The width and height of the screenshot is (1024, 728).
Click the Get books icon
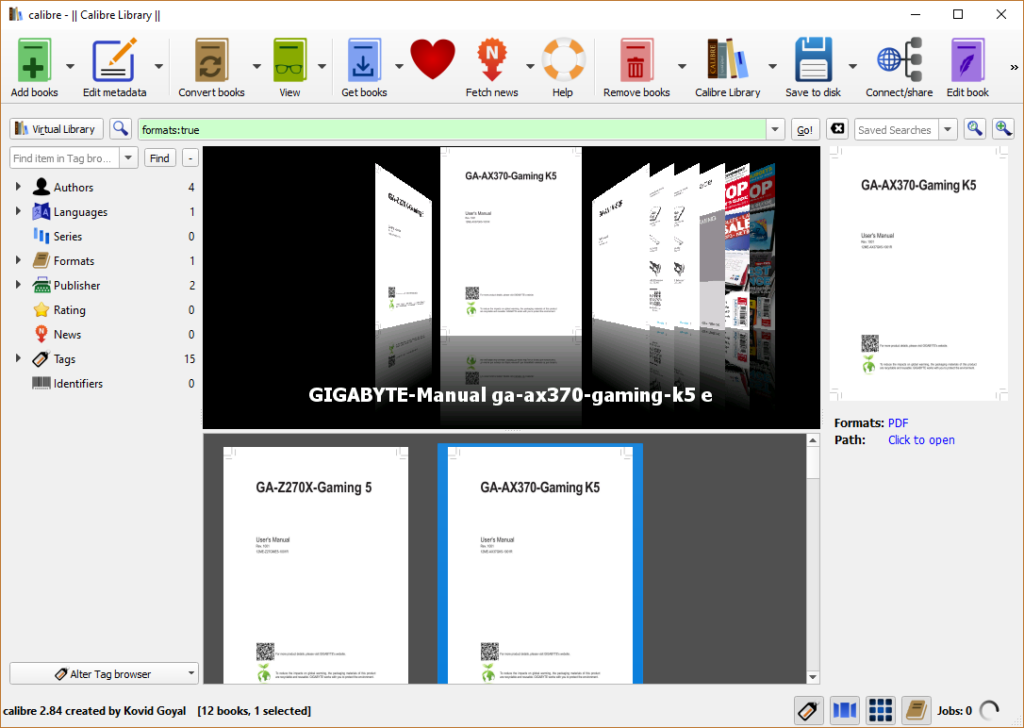click(x=364, y=60)
